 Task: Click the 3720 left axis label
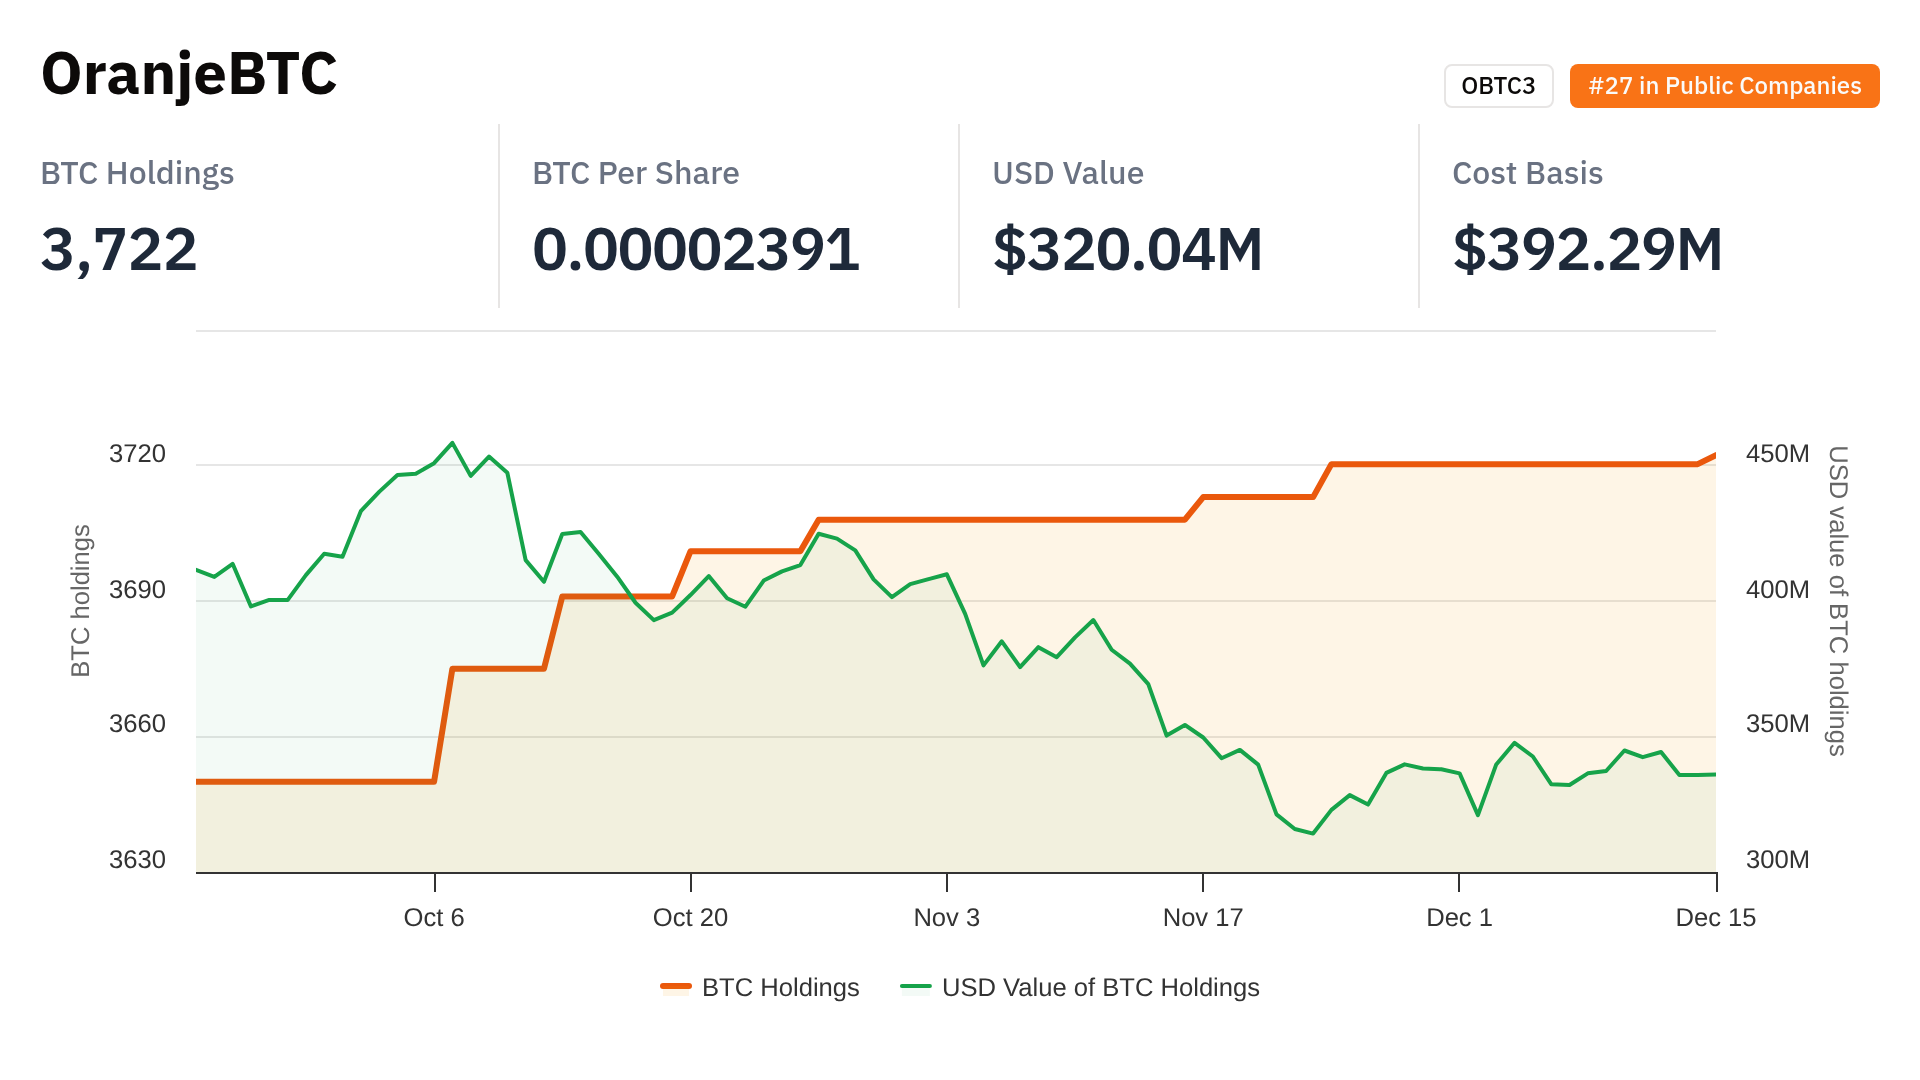tap(137, 454)
